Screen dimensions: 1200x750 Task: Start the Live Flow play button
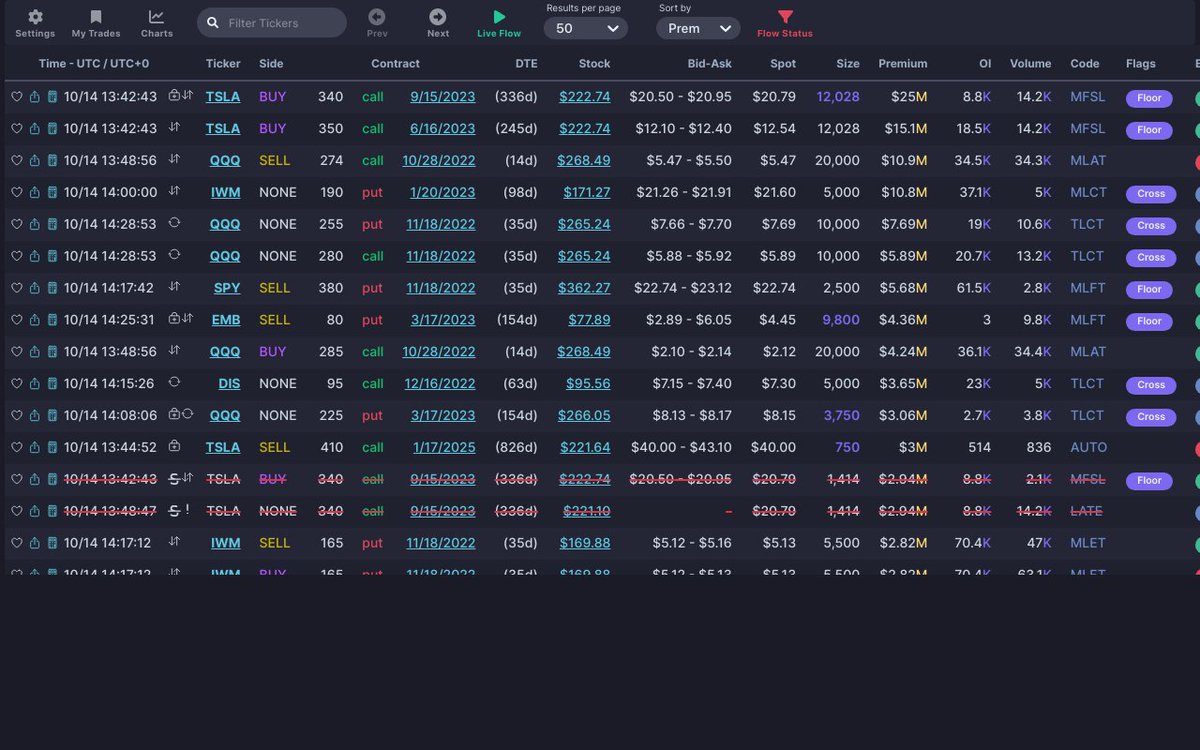pyautogui.click(x=499, y=23)
